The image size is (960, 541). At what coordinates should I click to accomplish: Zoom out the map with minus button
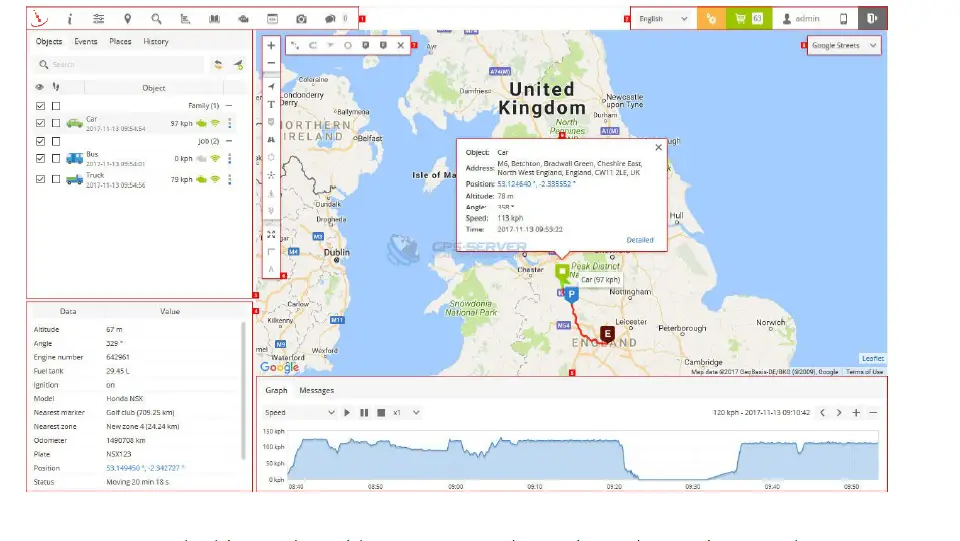[271, 62]
